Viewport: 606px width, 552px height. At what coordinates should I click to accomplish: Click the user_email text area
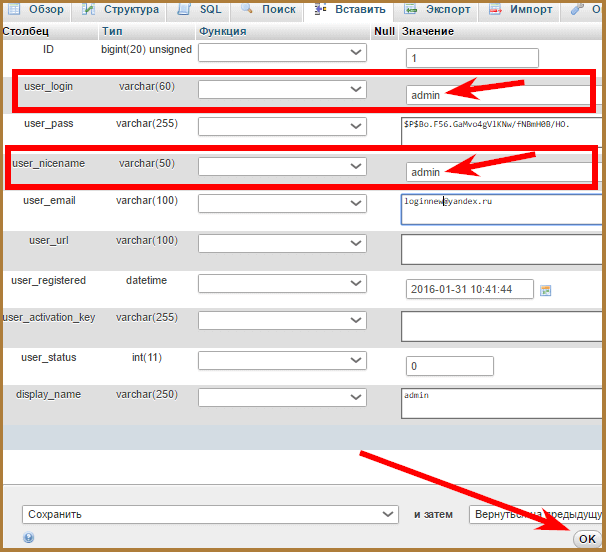502,210
